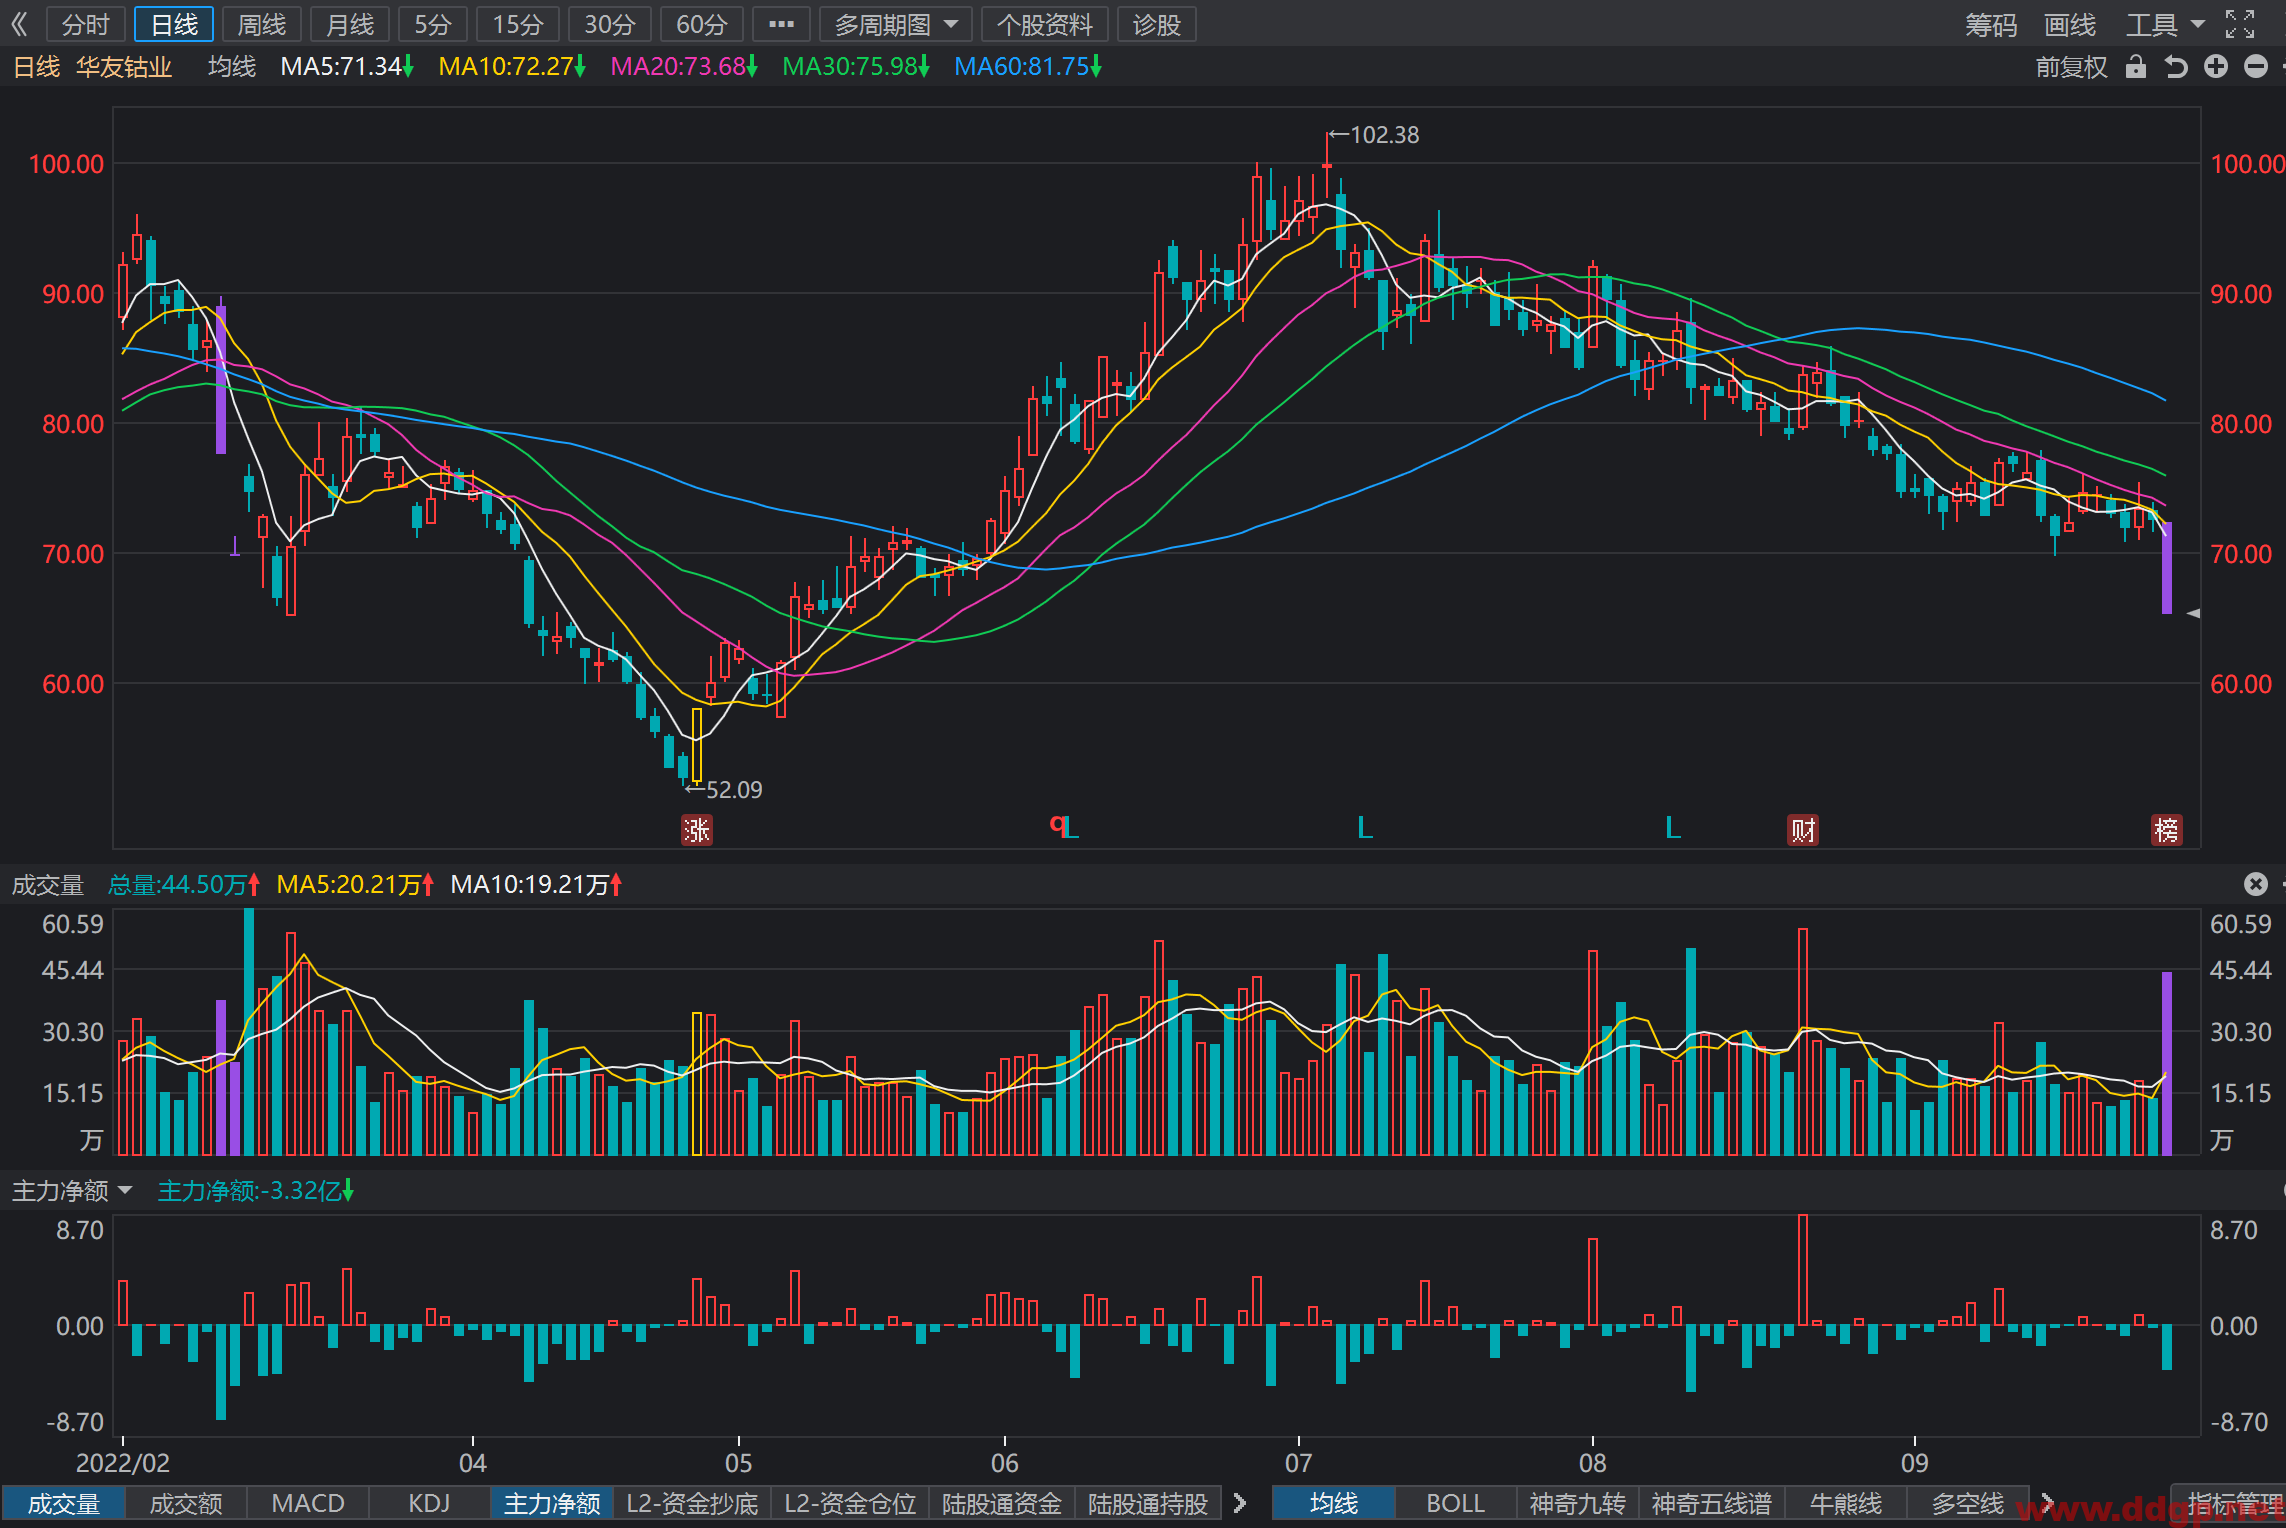The image size is (2286, 1528).
Task: Open the 诊股 stock diagnosis
Action: pos(1157,24)
